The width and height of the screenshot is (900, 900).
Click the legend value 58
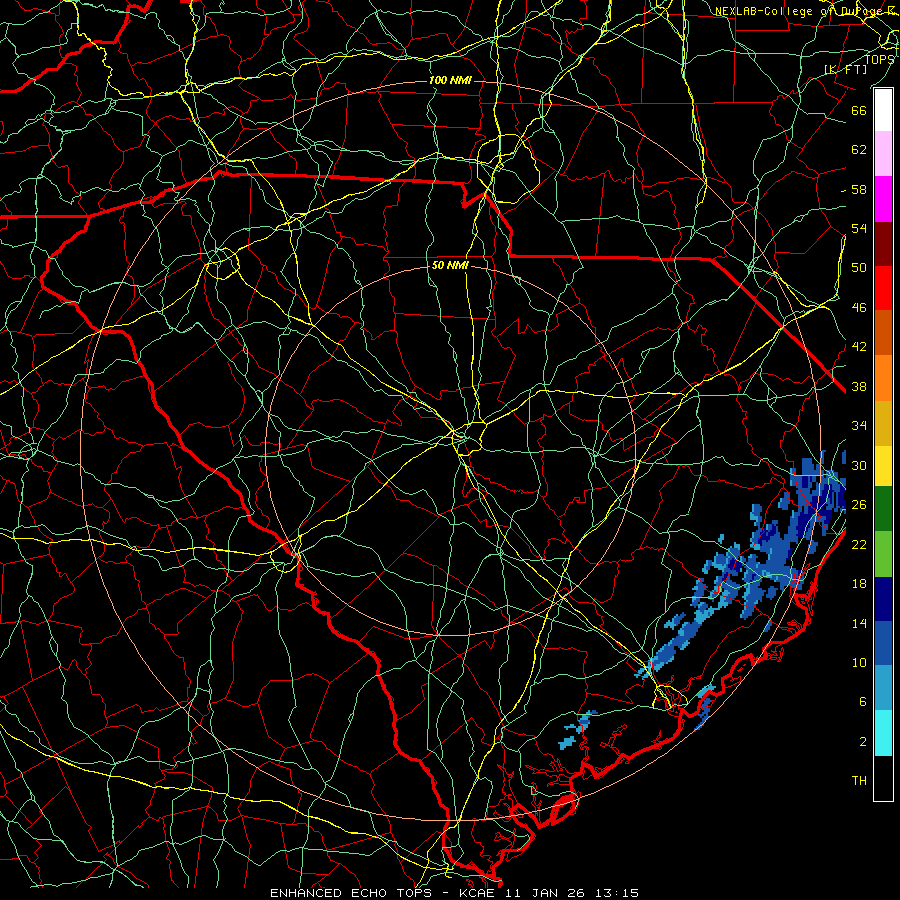pos(859,189)
